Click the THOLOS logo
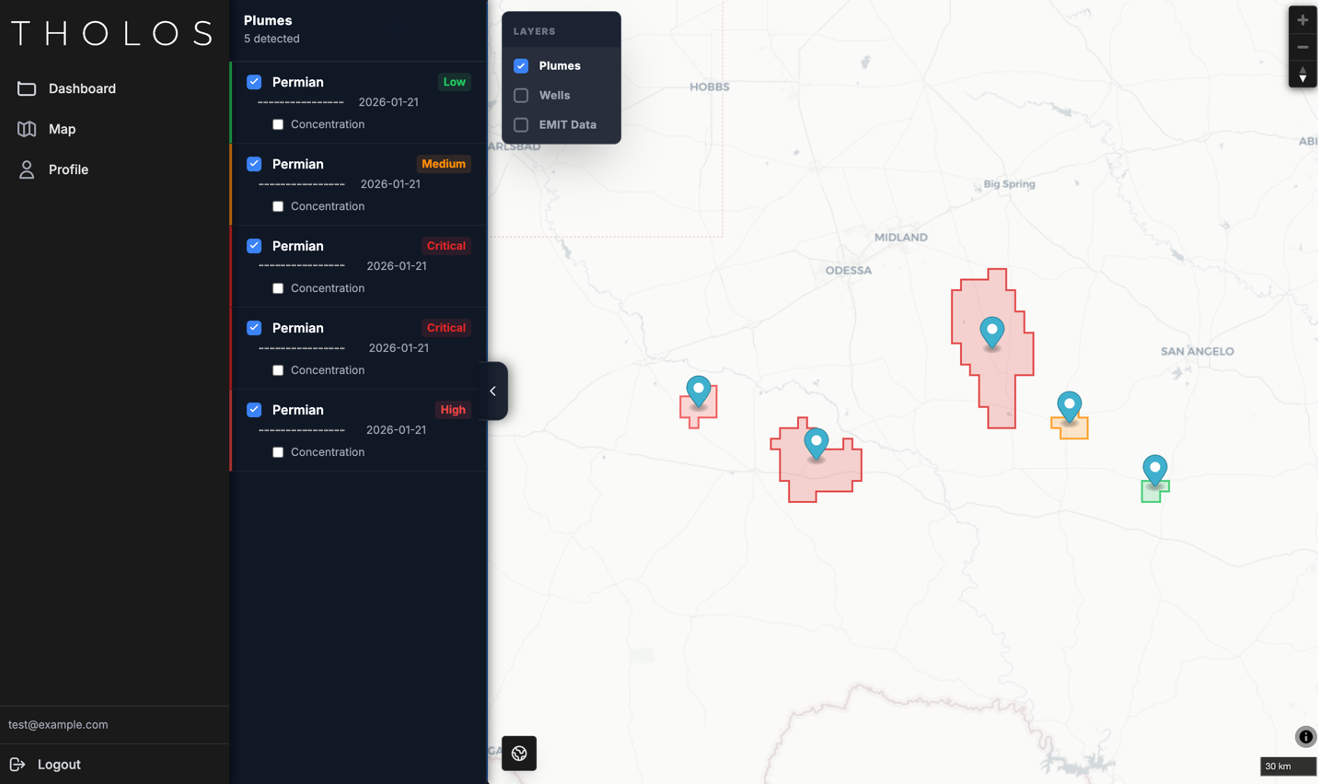Screen dimensions: 1318x784 [113, 33]
